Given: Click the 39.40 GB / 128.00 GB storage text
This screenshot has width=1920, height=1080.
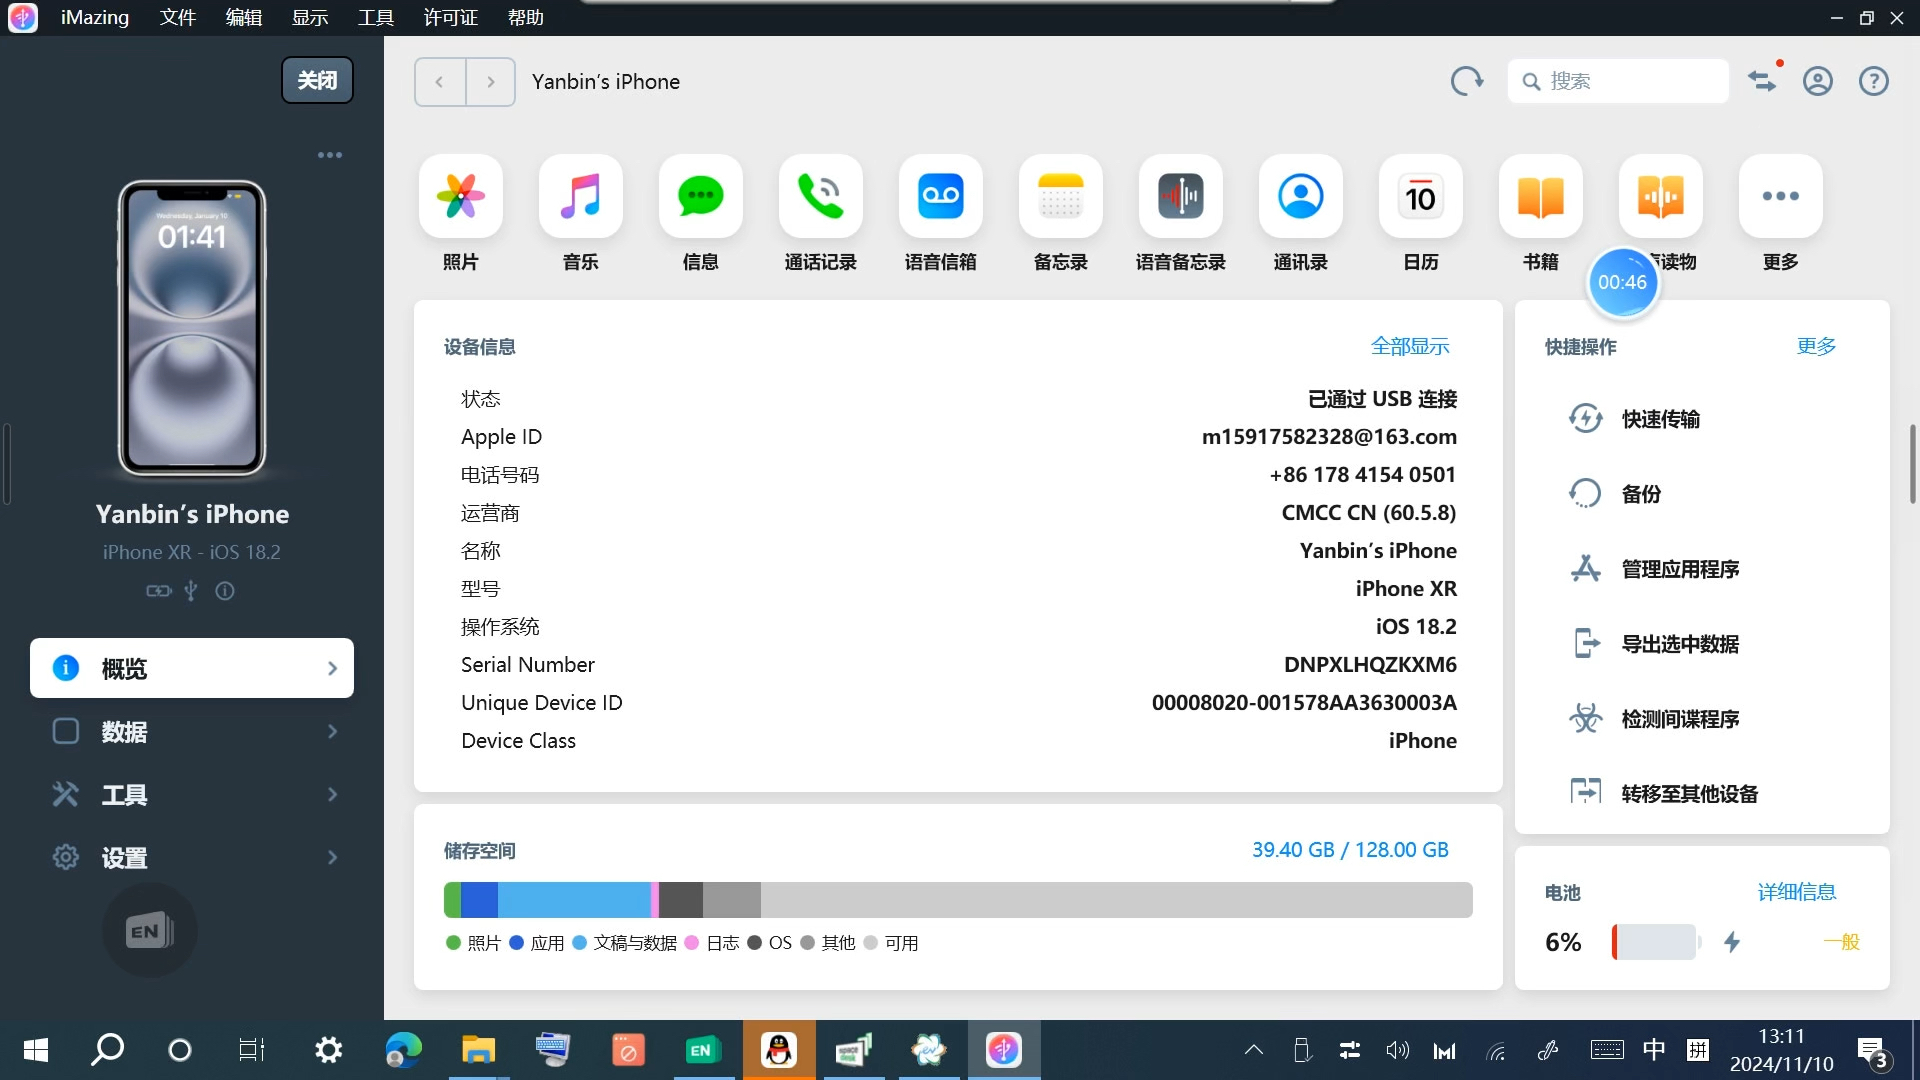Looking at the screenshot, I should pos(1350,850).
